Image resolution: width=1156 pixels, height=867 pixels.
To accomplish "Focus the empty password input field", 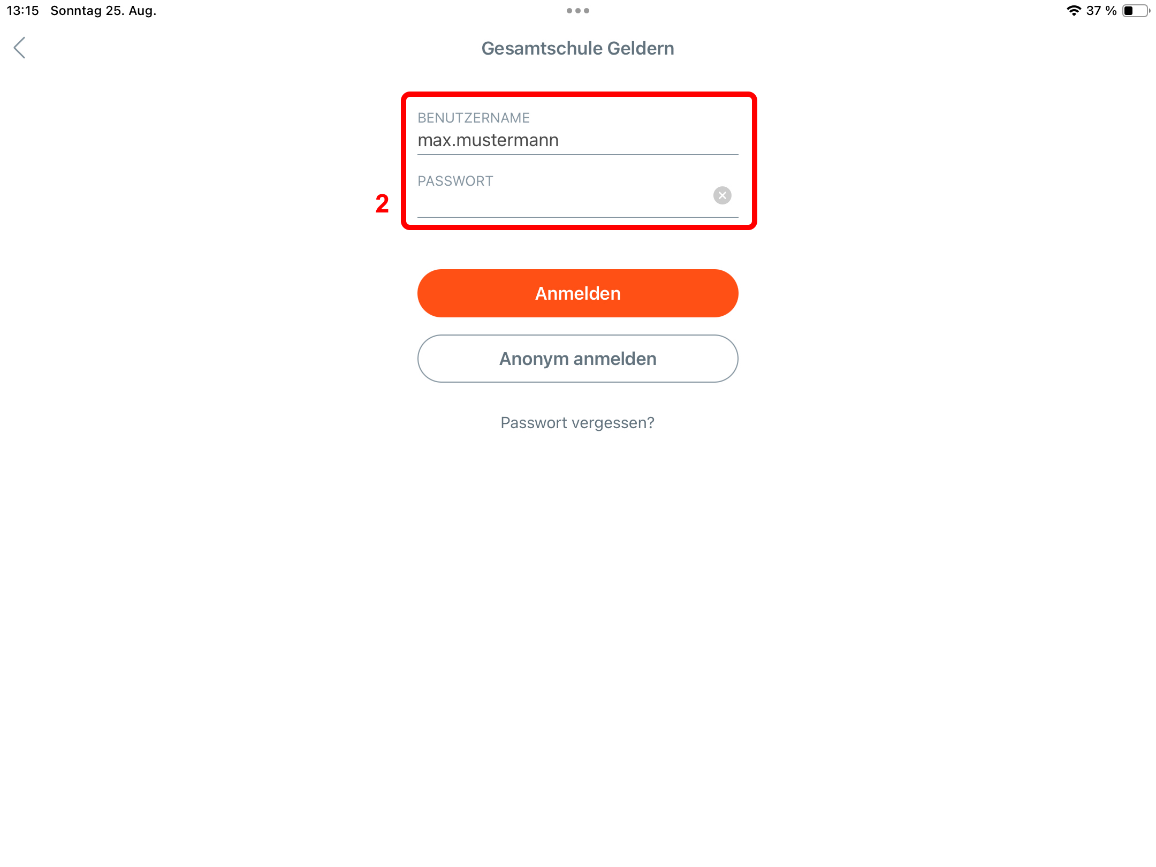I will coord(564,202).
